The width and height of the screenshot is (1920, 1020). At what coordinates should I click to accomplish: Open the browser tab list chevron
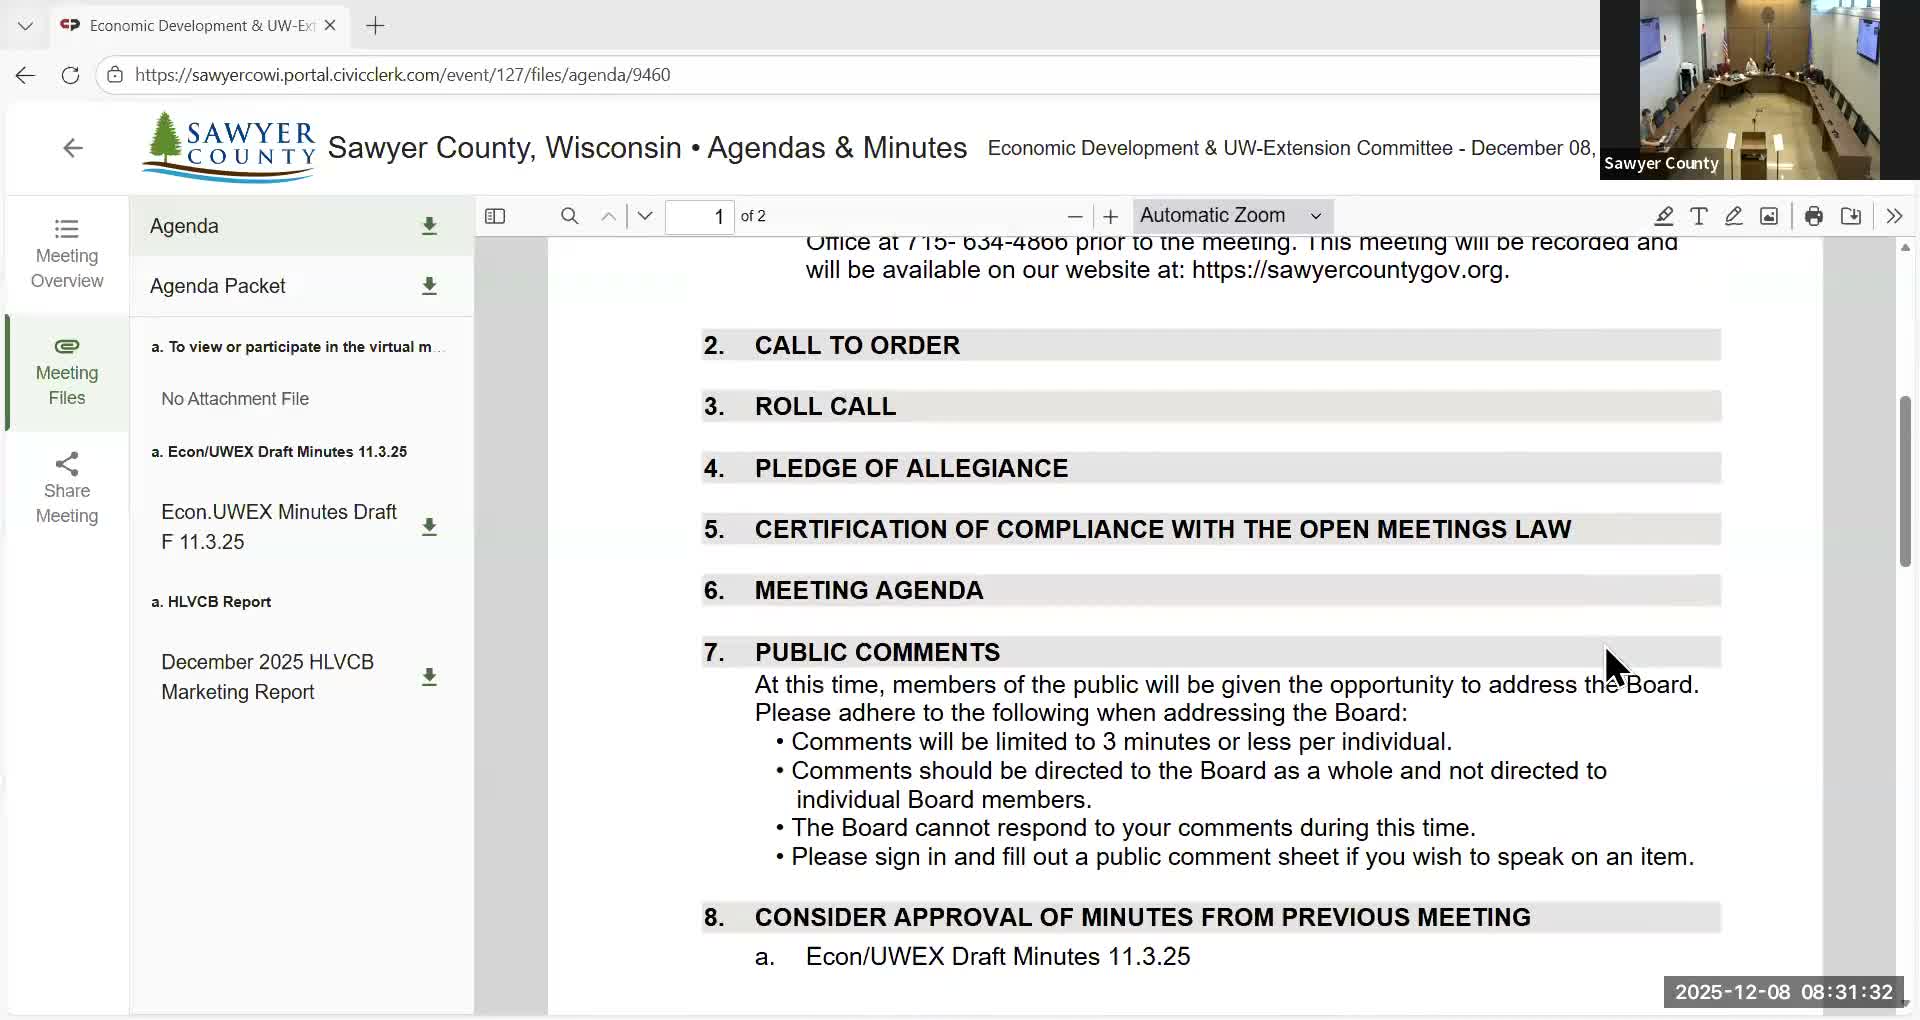25,26
